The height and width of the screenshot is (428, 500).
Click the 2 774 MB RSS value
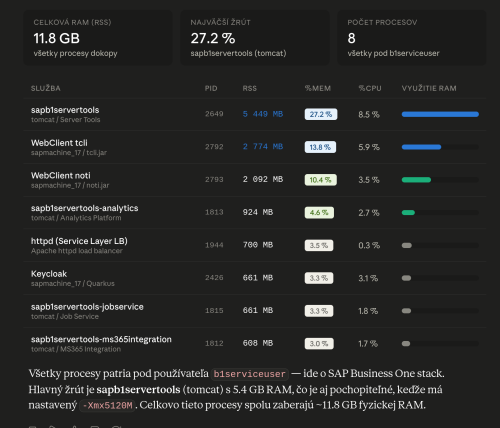pyautogui.click(x=263, y=147)
